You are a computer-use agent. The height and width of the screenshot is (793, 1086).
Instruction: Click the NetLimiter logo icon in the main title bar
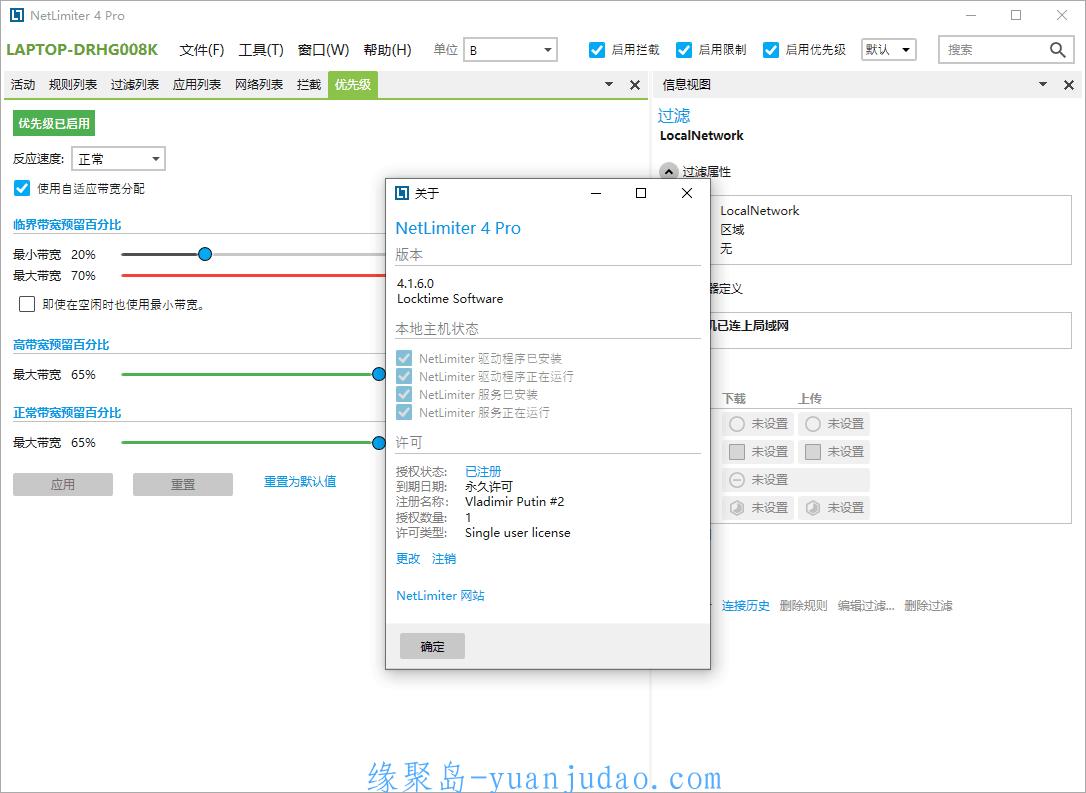pos(17,15)
